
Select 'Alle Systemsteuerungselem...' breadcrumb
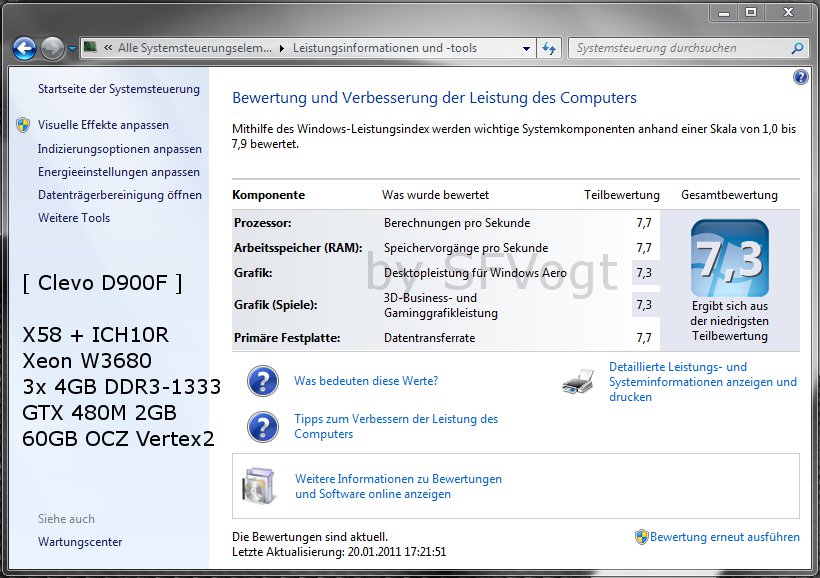(195, 48)
